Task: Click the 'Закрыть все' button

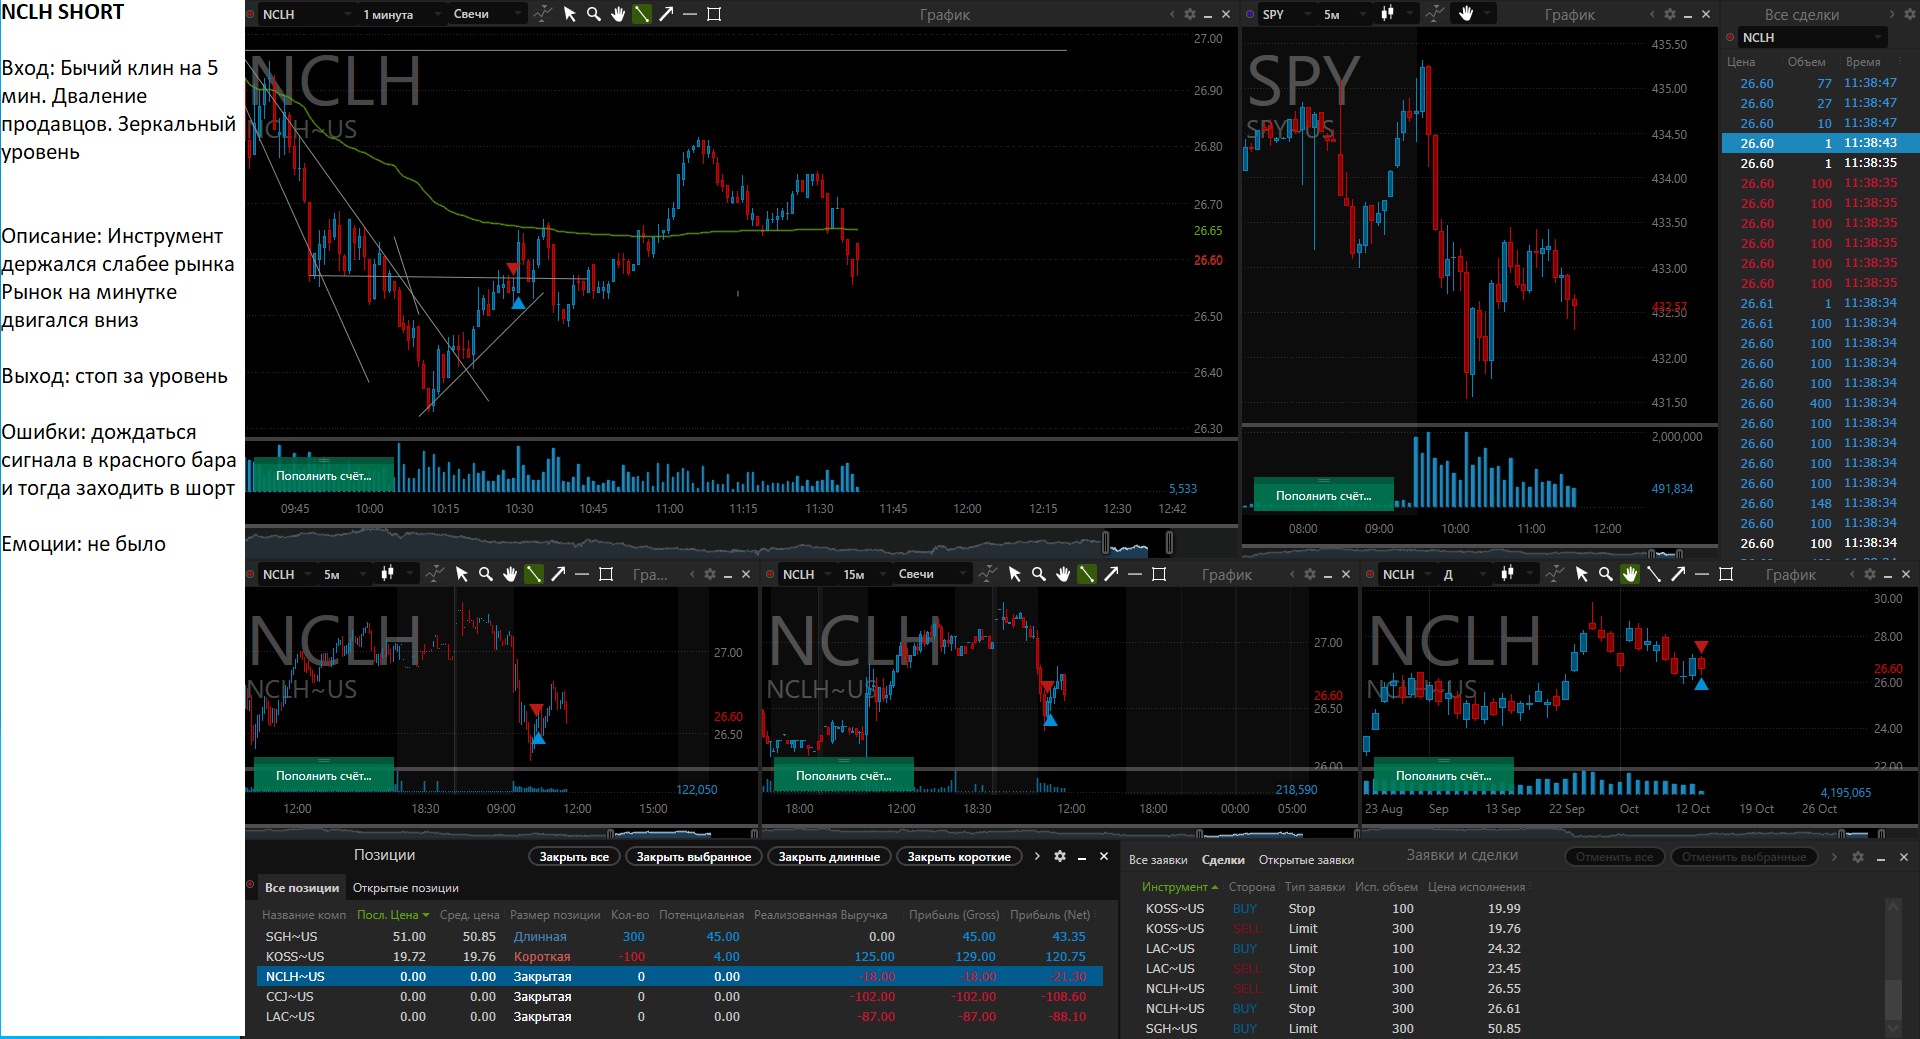Action: (574, 857)
